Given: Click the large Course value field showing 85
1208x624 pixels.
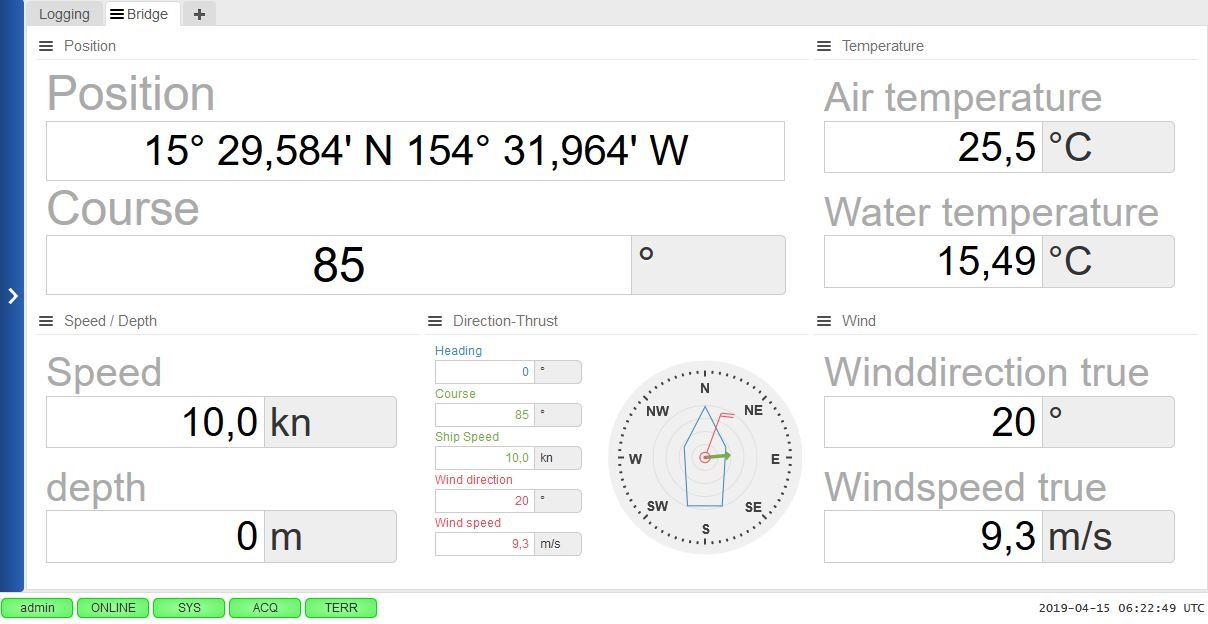Looking at the screenshot, I should (339, 265).
